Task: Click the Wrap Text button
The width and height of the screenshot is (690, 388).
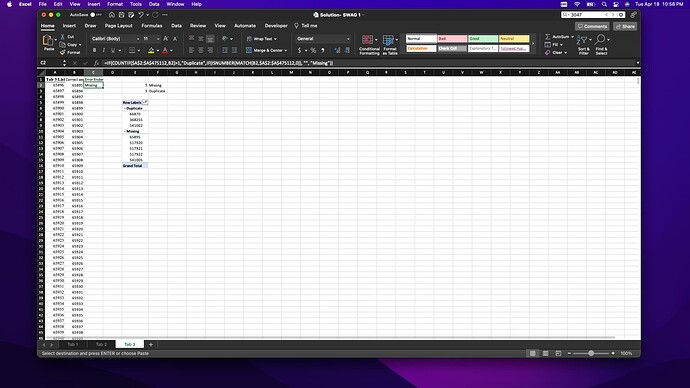Action: [261, 39]
